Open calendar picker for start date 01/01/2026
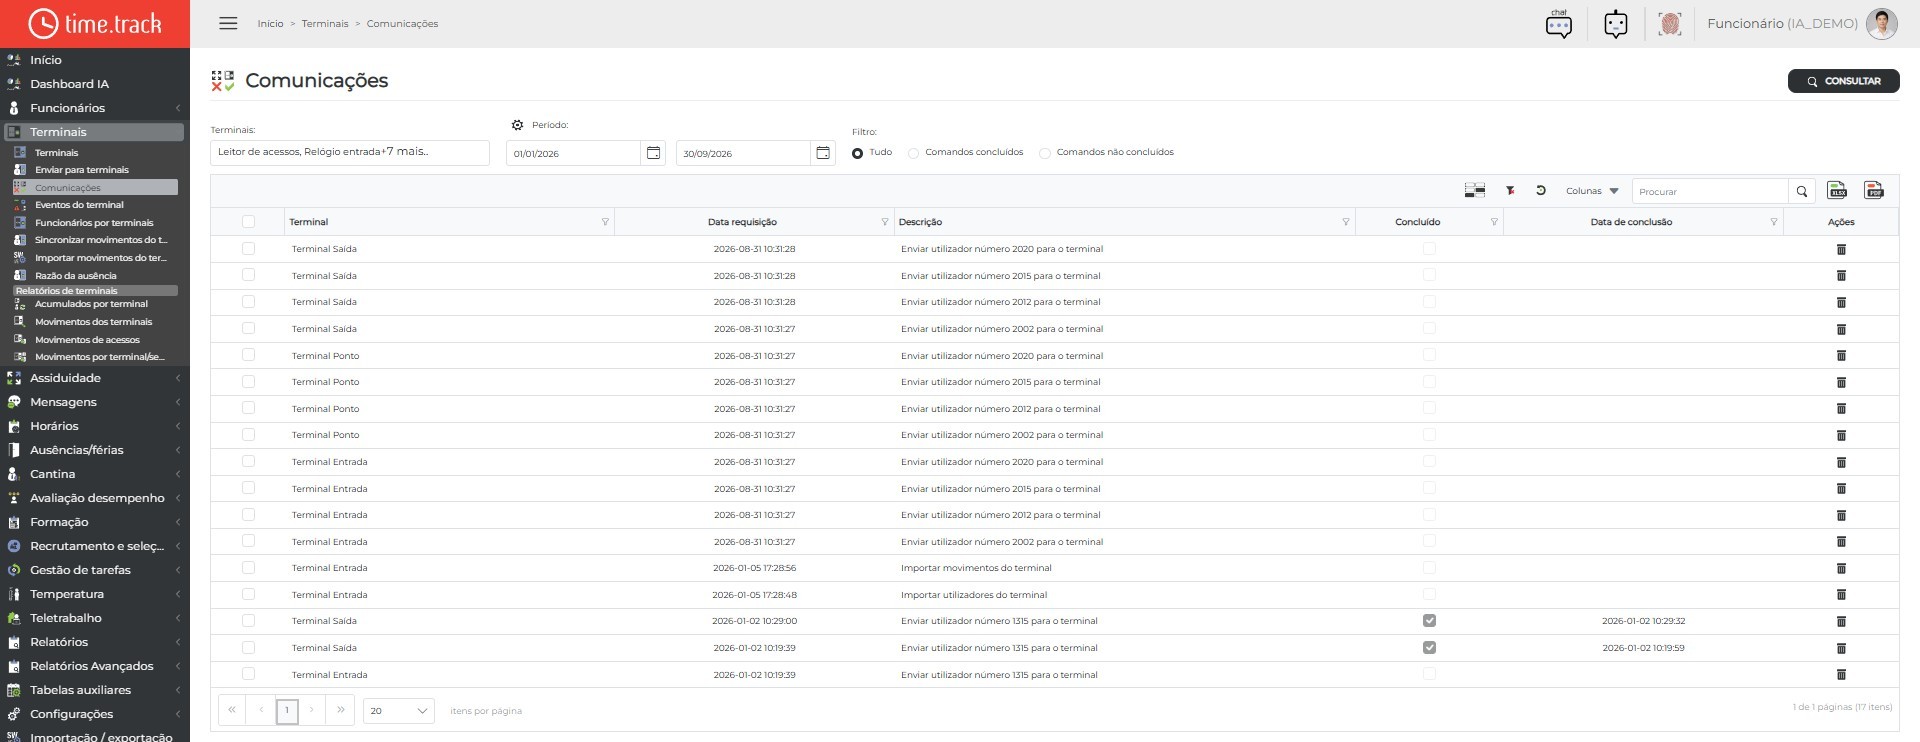Viewport: 1920px width, 742px height. tap(653, 153)
